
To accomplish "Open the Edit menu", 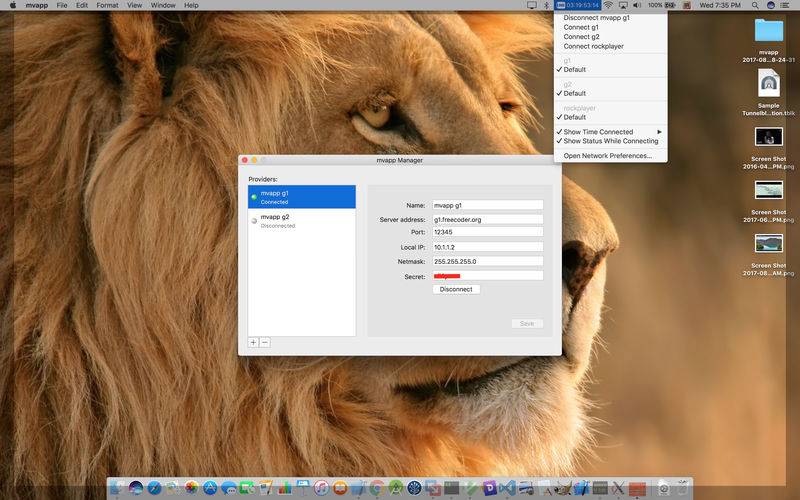I will [x=82, y=5].
